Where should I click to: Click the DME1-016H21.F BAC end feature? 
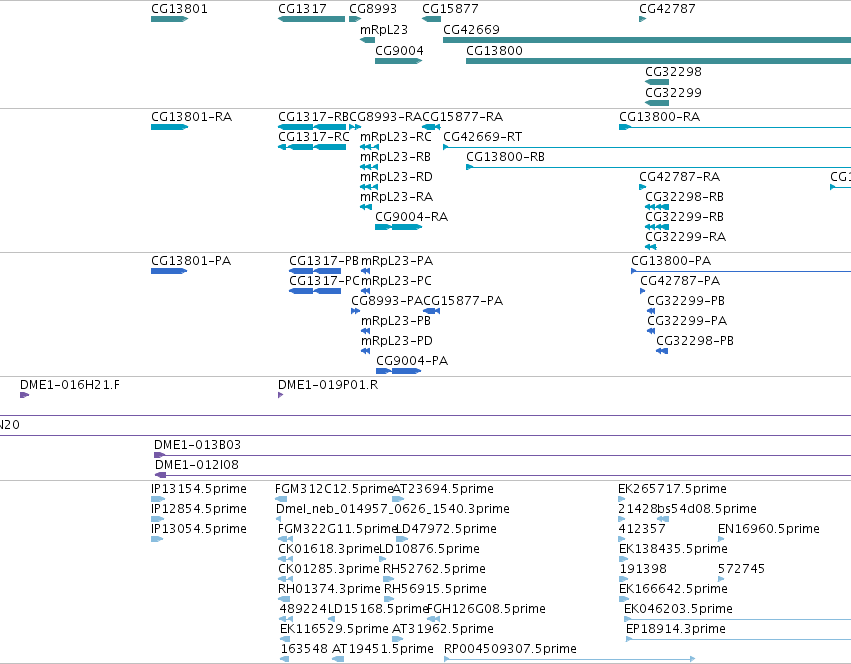[24, 395]
